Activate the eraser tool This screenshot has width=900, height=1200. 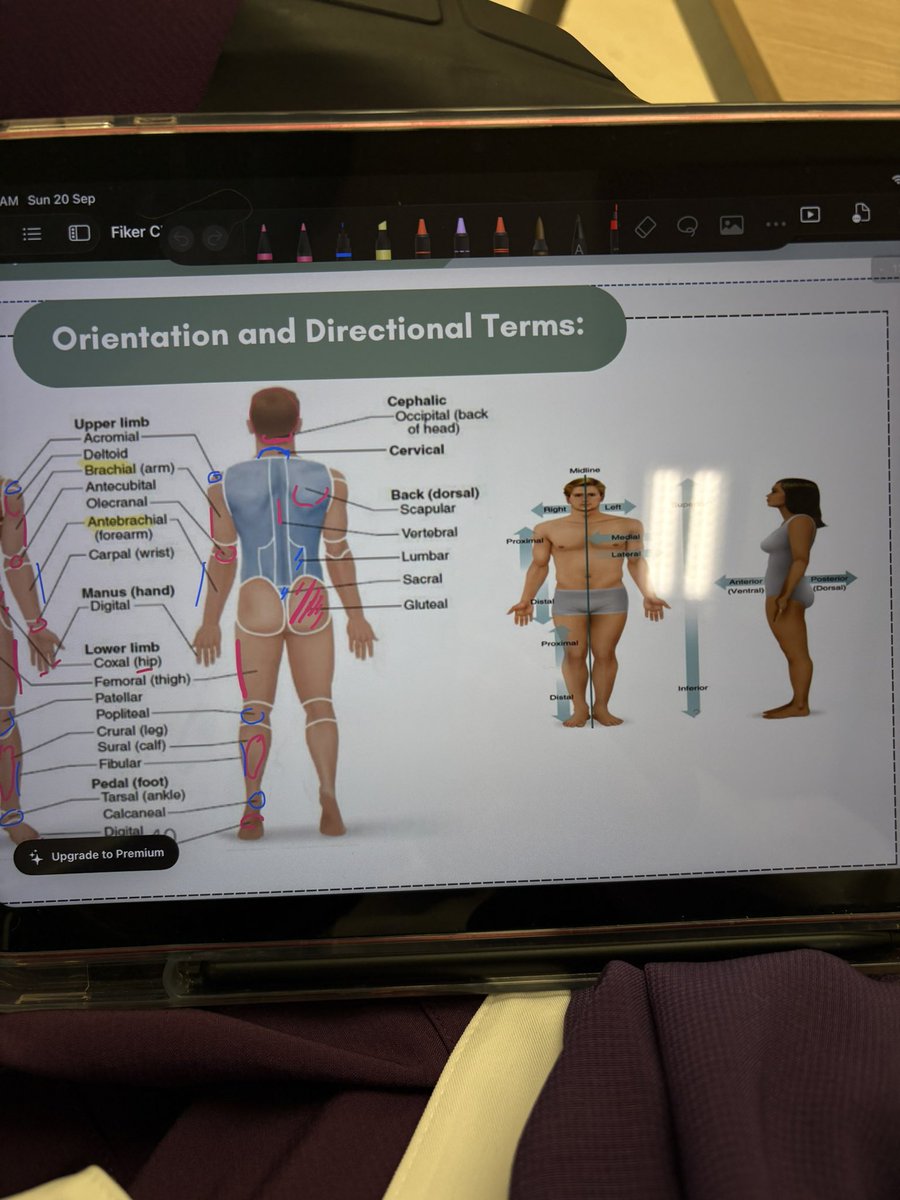(x=645, y=228)
